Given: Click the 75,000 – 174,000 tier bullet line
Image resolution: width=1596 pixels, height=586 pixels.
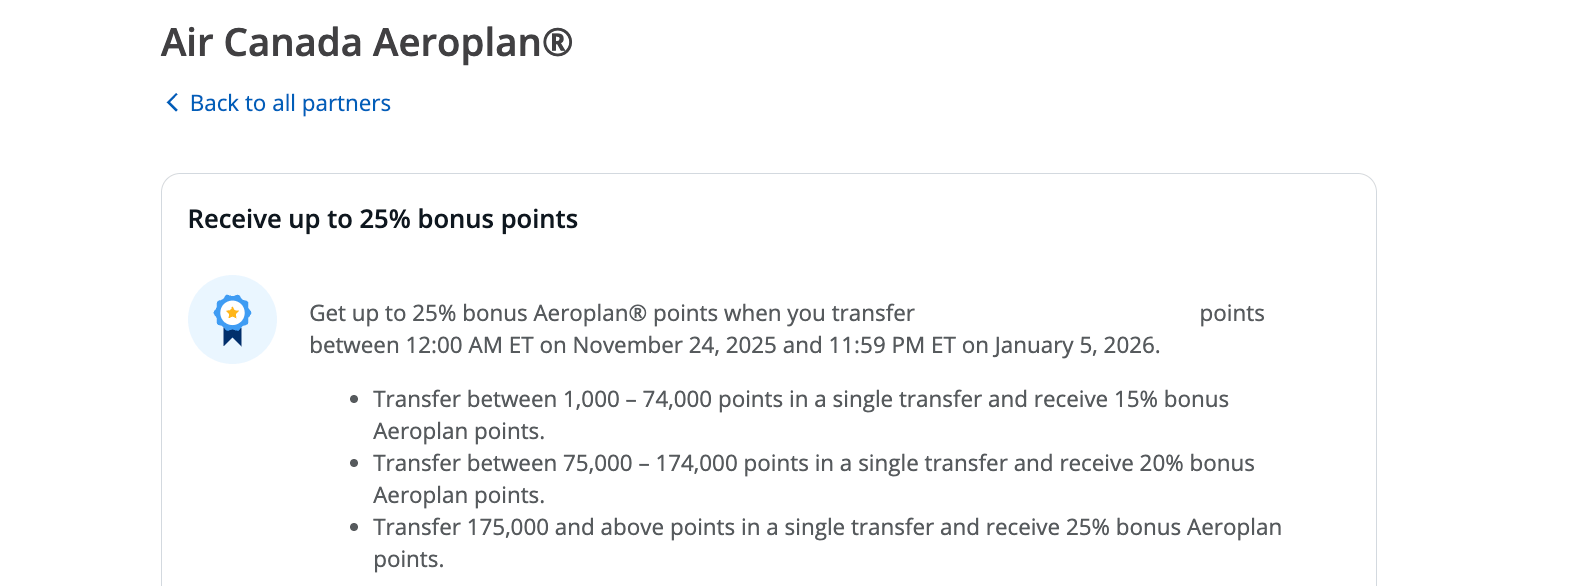Looking at the screenshot, I should pyautogui.click(x=813, y=463).
